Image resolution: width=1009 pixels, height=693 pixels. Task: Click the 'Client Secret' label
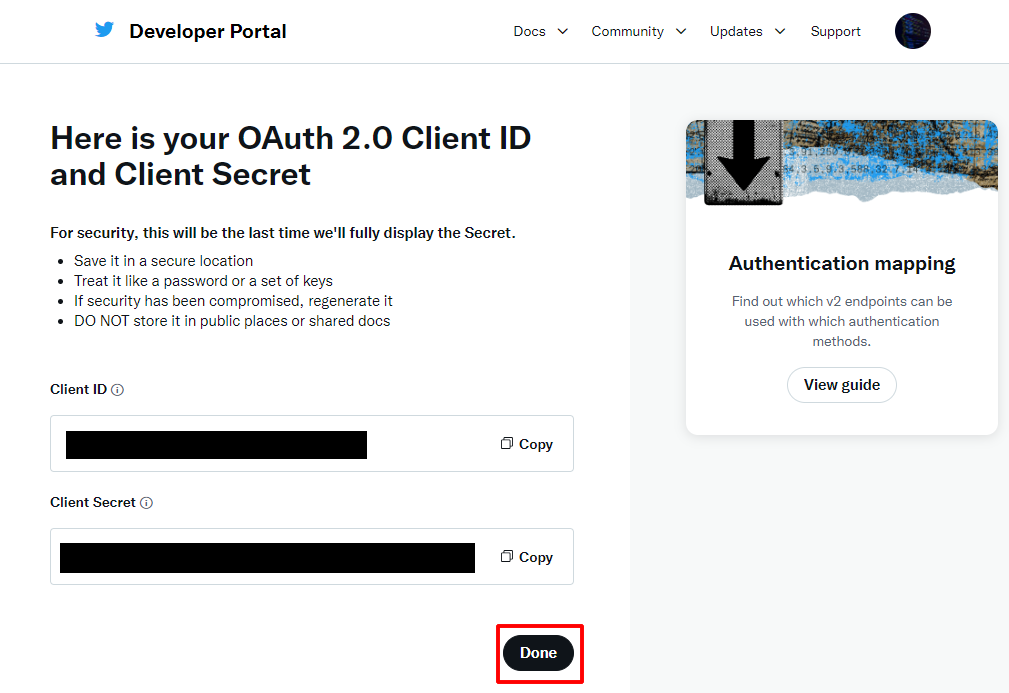[x=93, y=503]
